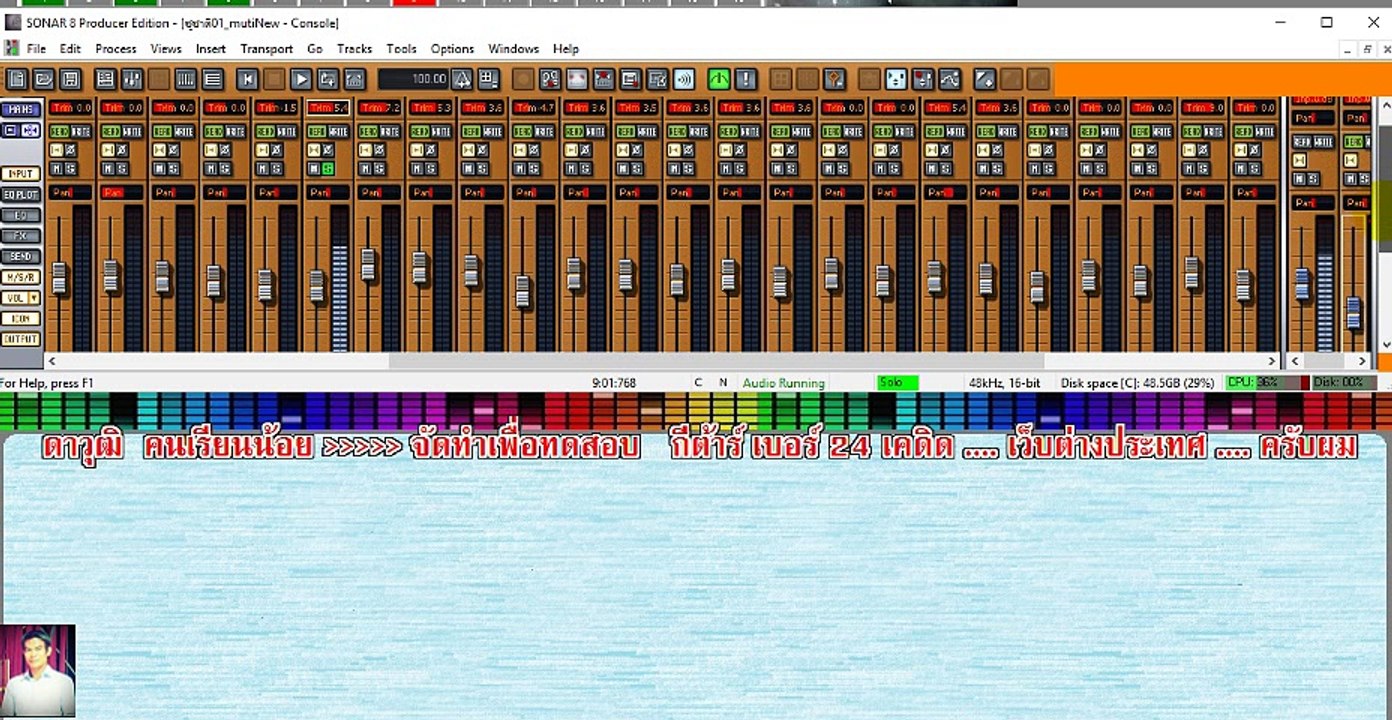The height and width of the screenshot is (720, 1392).
Task: Click the green icon next to the exclamation button
Action: [719, 79]
